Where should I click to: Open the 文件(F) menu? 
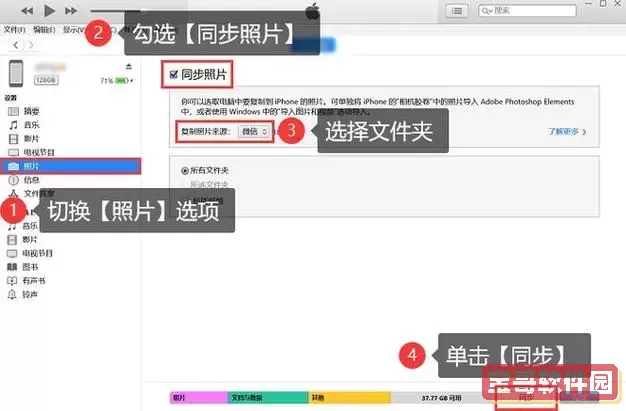pos(14,30)
